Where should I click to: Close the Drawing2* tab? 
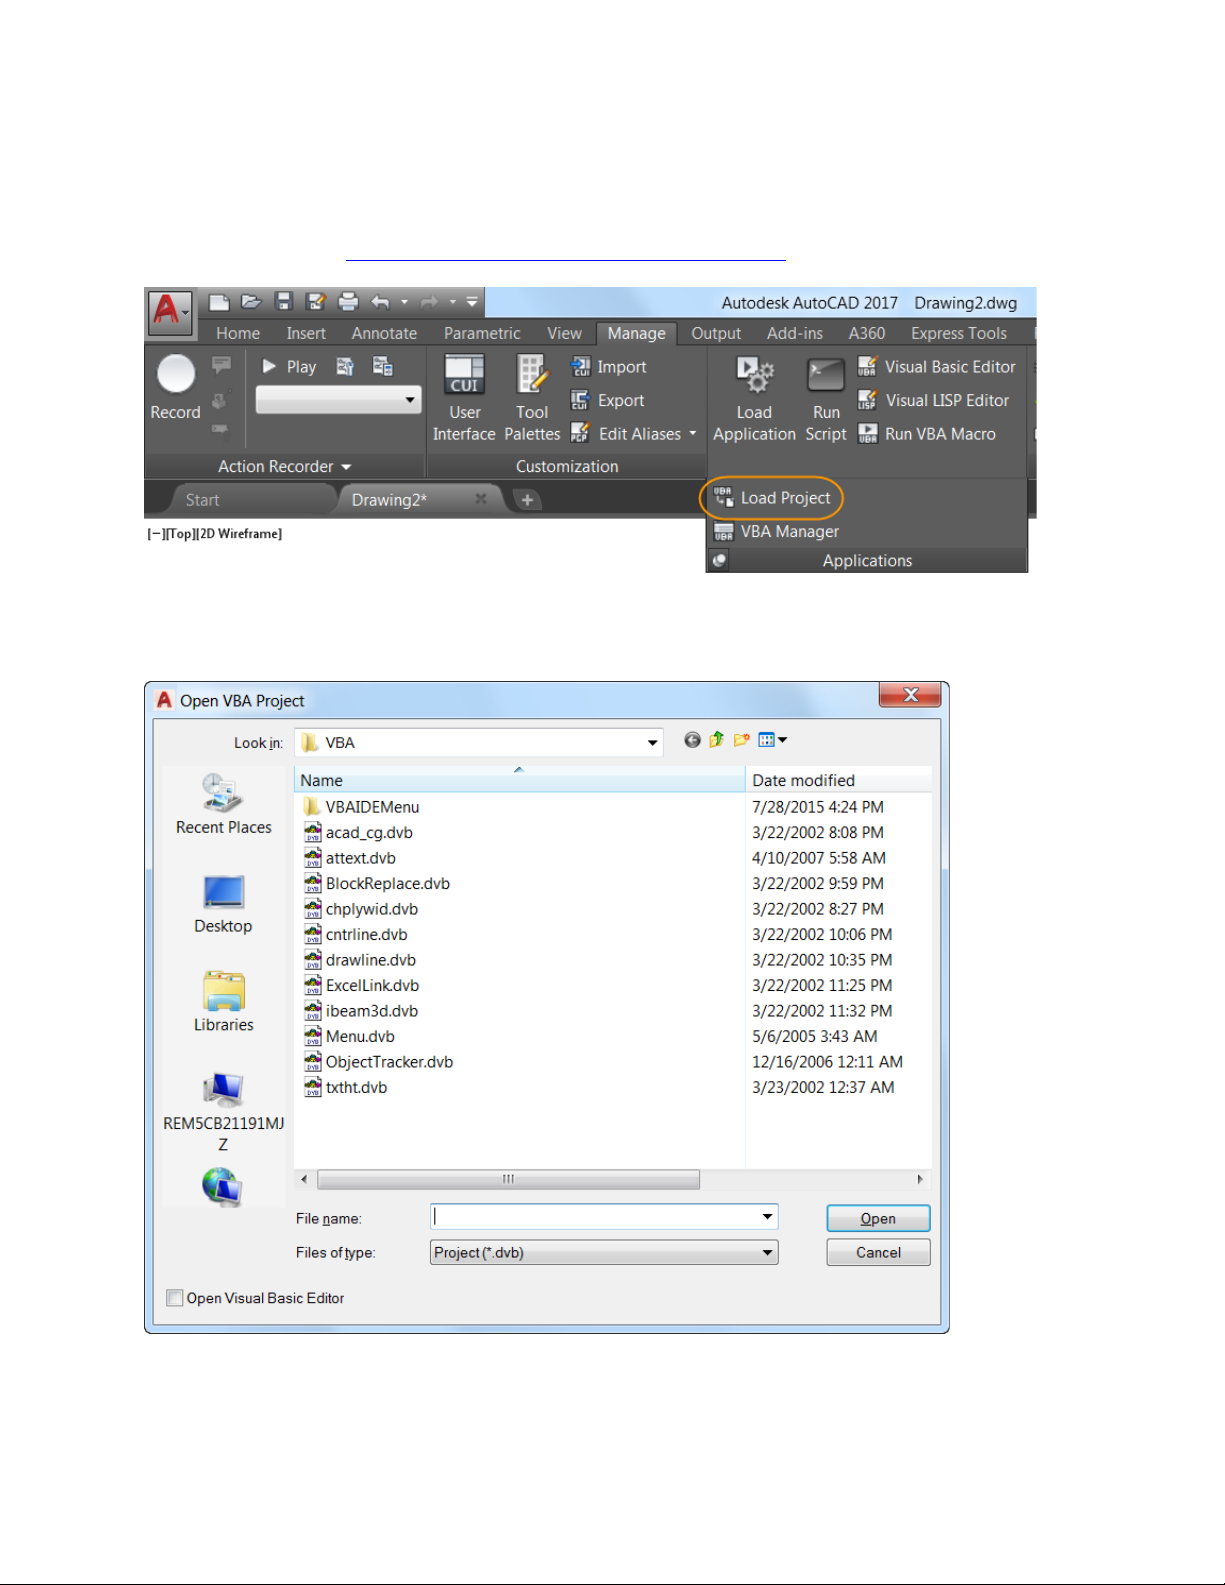pos(481,498)
